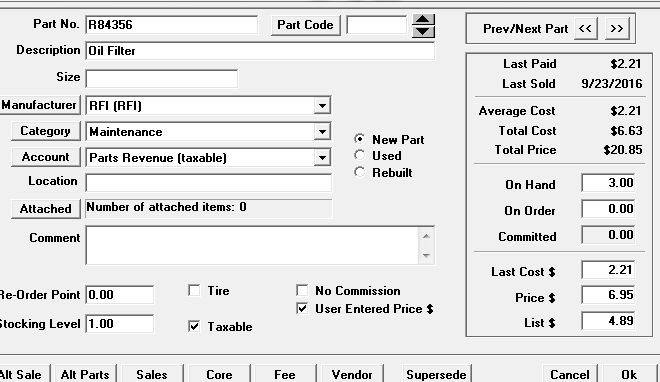This screenshot has height=382, width=660.
Task: Click the Size input field
Action: [162, 79]
